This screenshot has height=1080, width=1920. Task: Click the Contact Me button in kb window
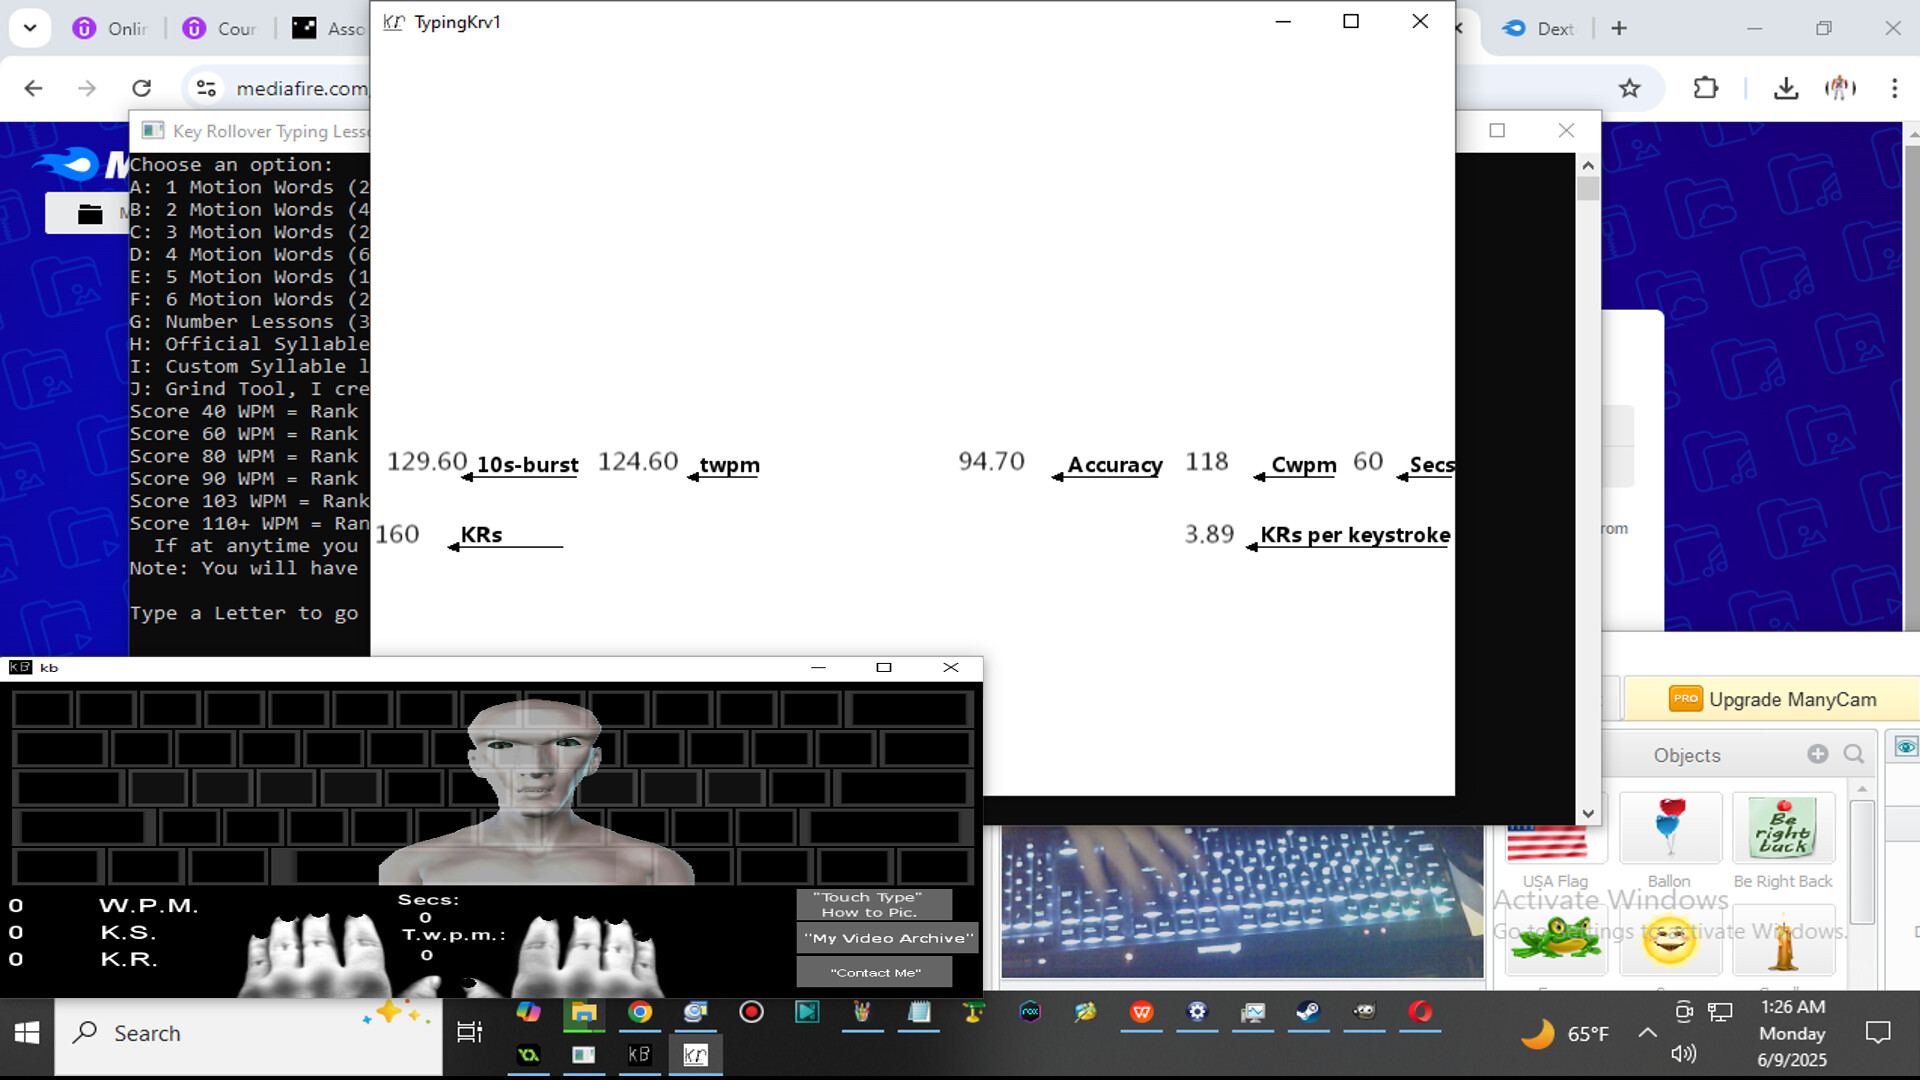click(874, 971)
